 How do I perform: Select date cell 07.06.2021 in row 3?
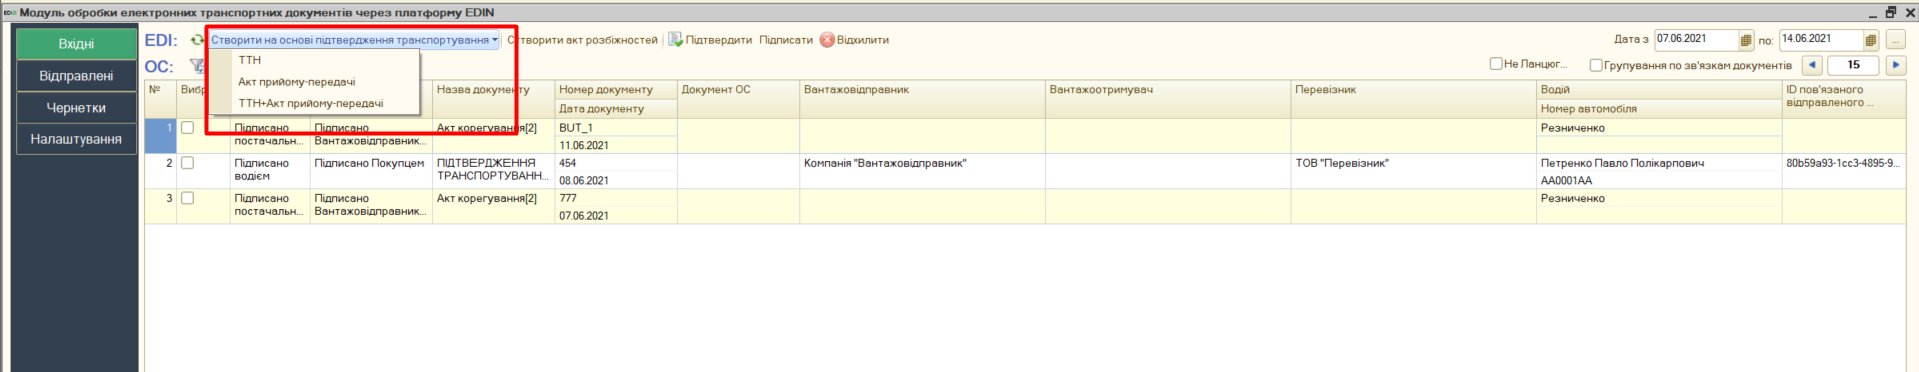pos(616,216)
